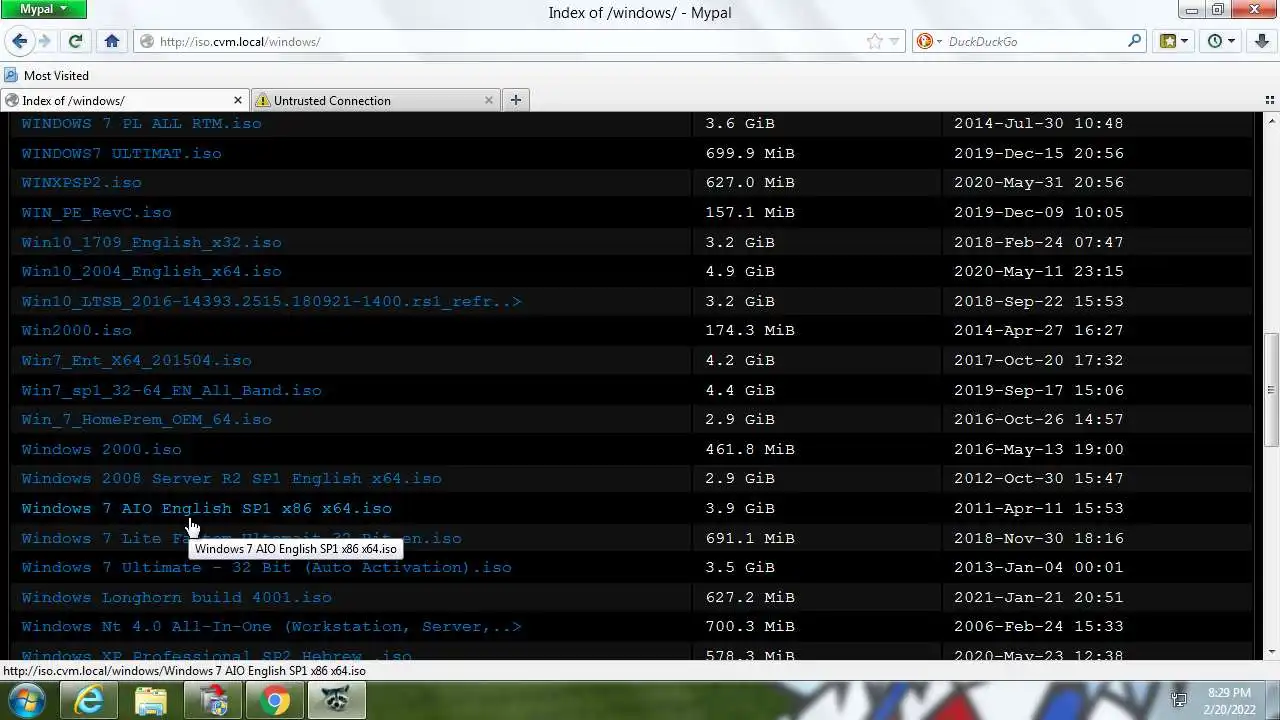
Task: Expand the bookmarks button dropdown arrow
Action: [1185, 41]
